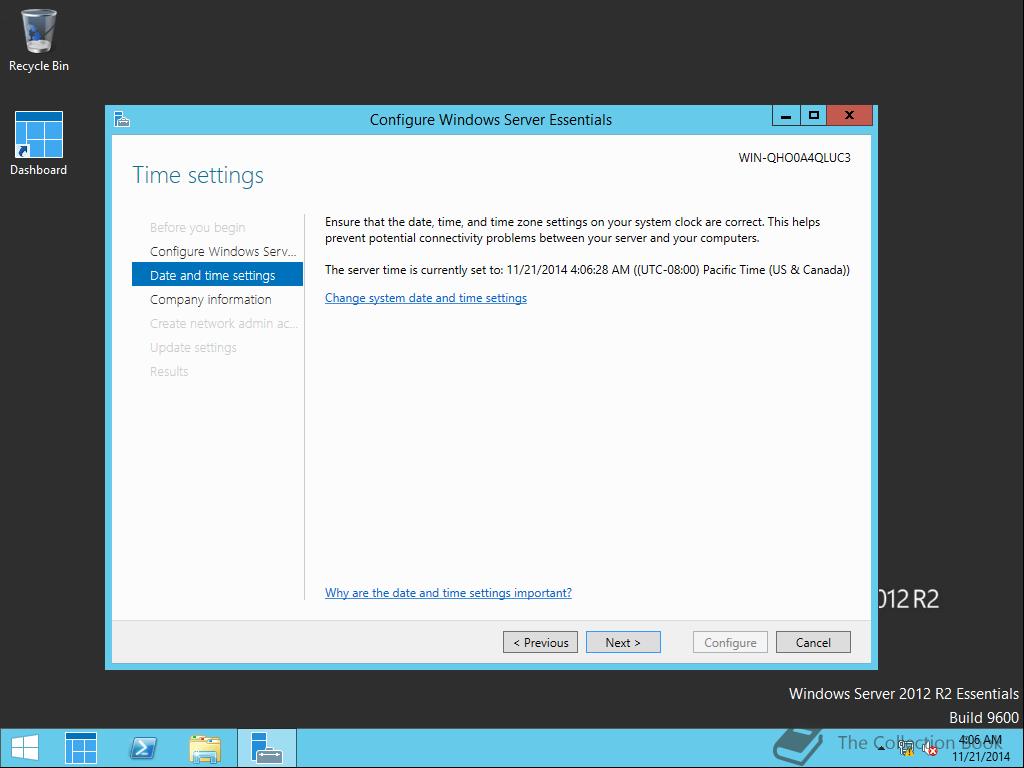1024x768 pixels.
Task: Close the Configure Windows Server Essentials window
Action: [x=849, y=116]
